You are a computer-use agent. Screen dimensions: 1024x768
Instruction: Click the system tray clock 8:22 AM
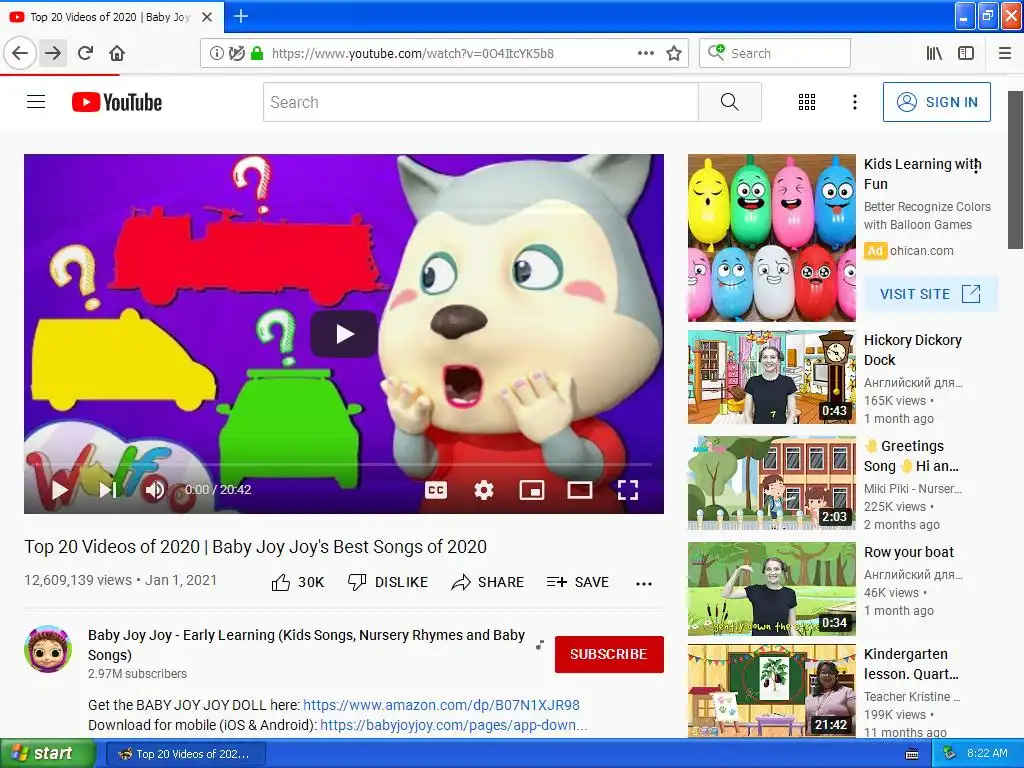tap(987, 753)
